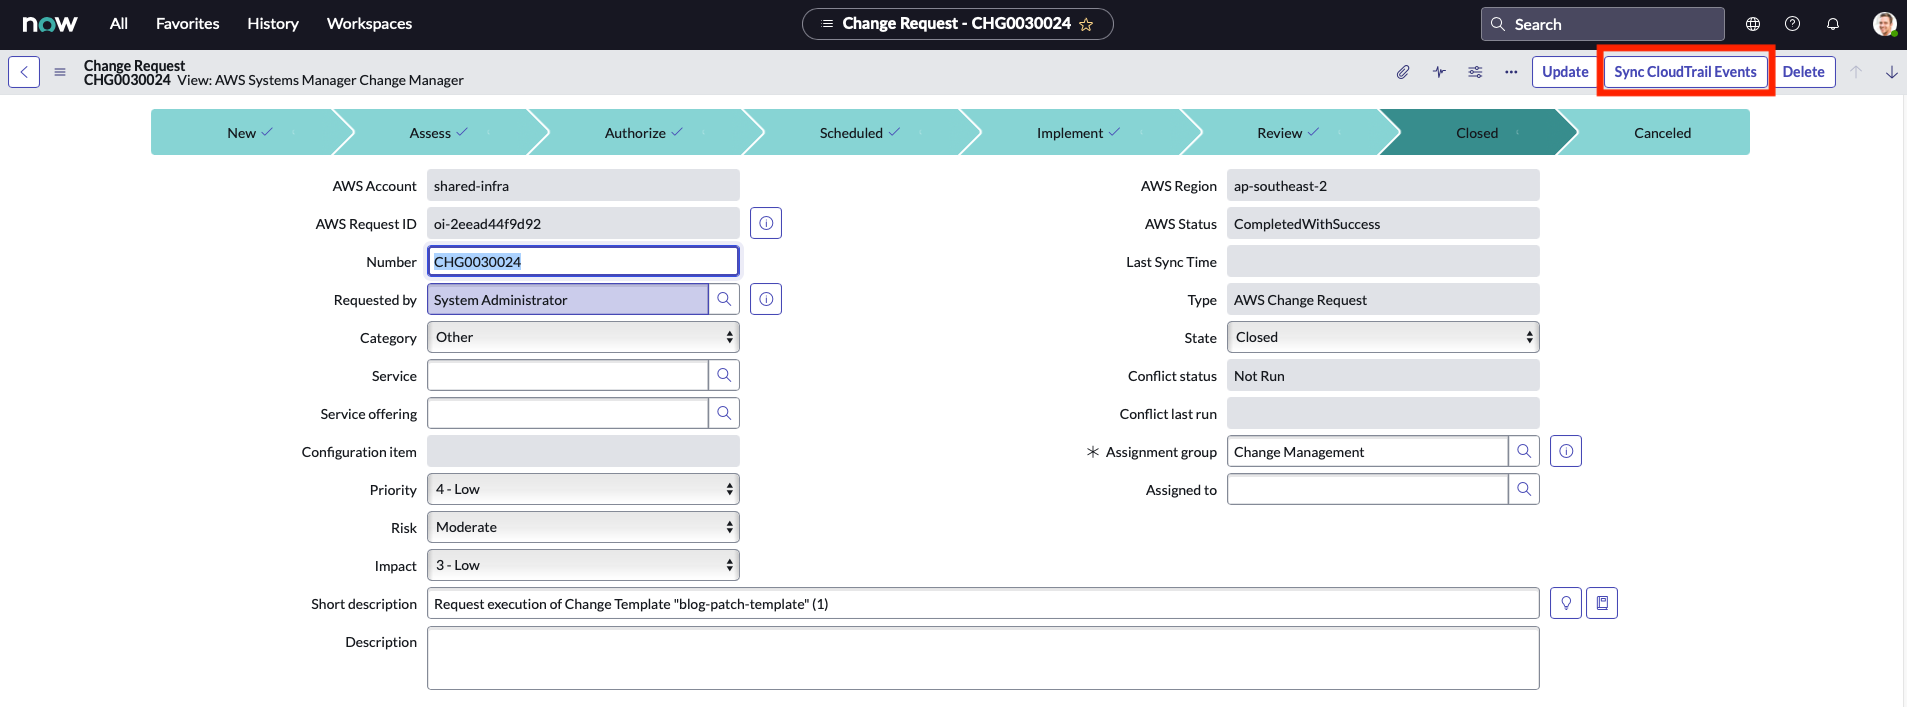Open the Impact dropdown showing 3 - Low
This screenshot has height=707, width=1907.
tap(583, 565)
